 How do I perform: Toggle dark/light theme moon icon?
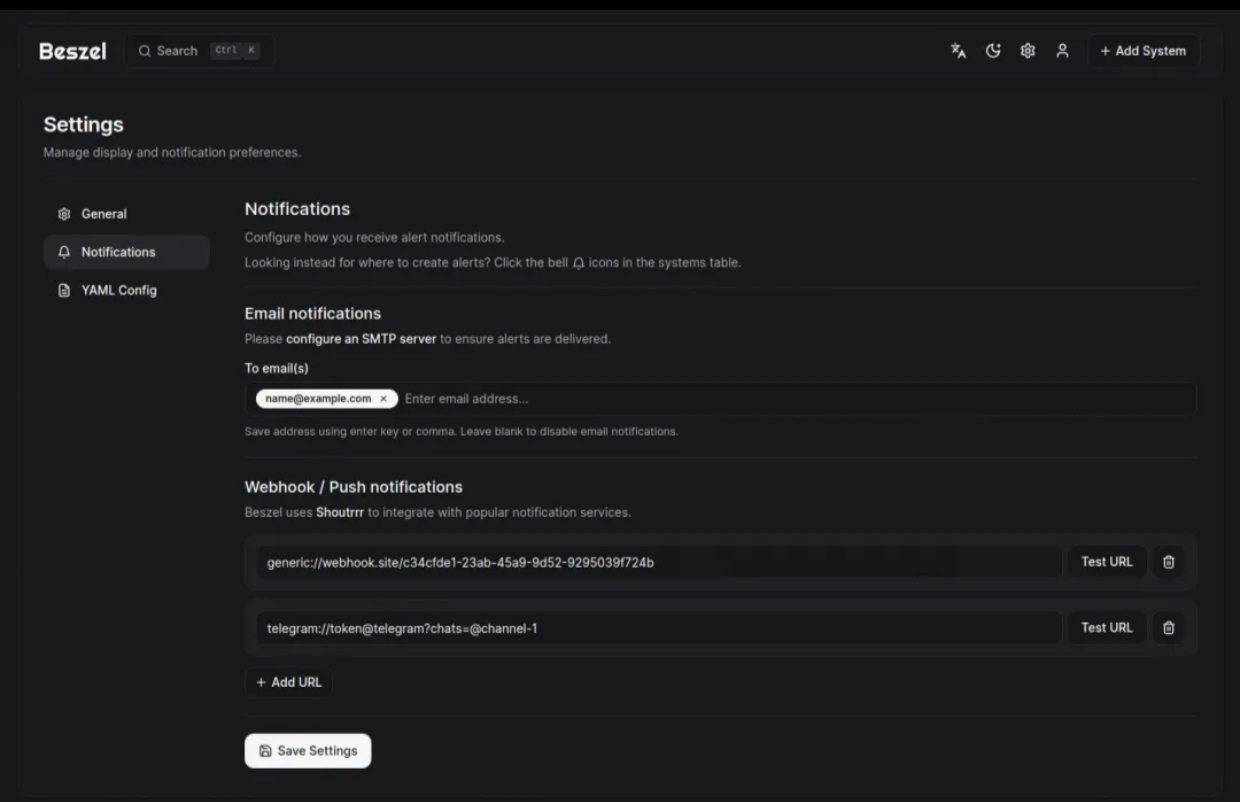coord(993,51)
